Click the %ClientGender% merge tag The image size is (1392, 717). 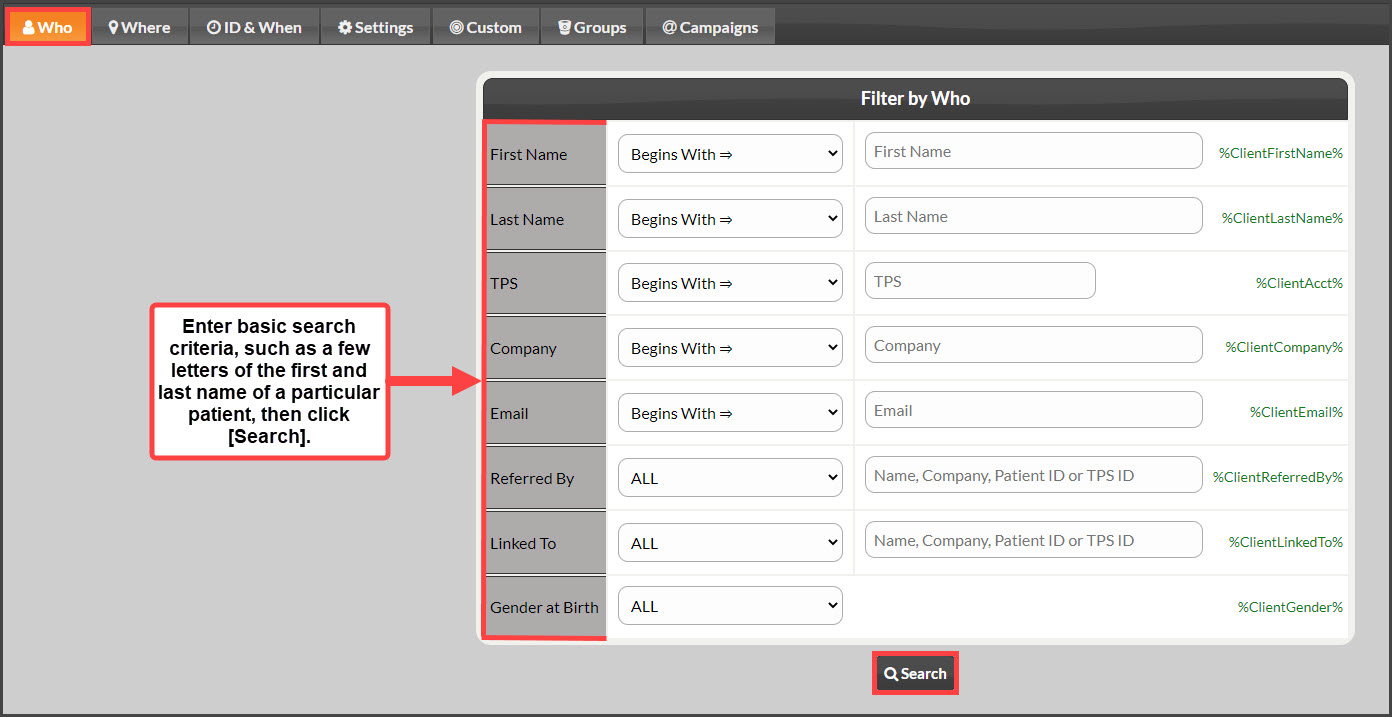click(x=1290, y=607)
